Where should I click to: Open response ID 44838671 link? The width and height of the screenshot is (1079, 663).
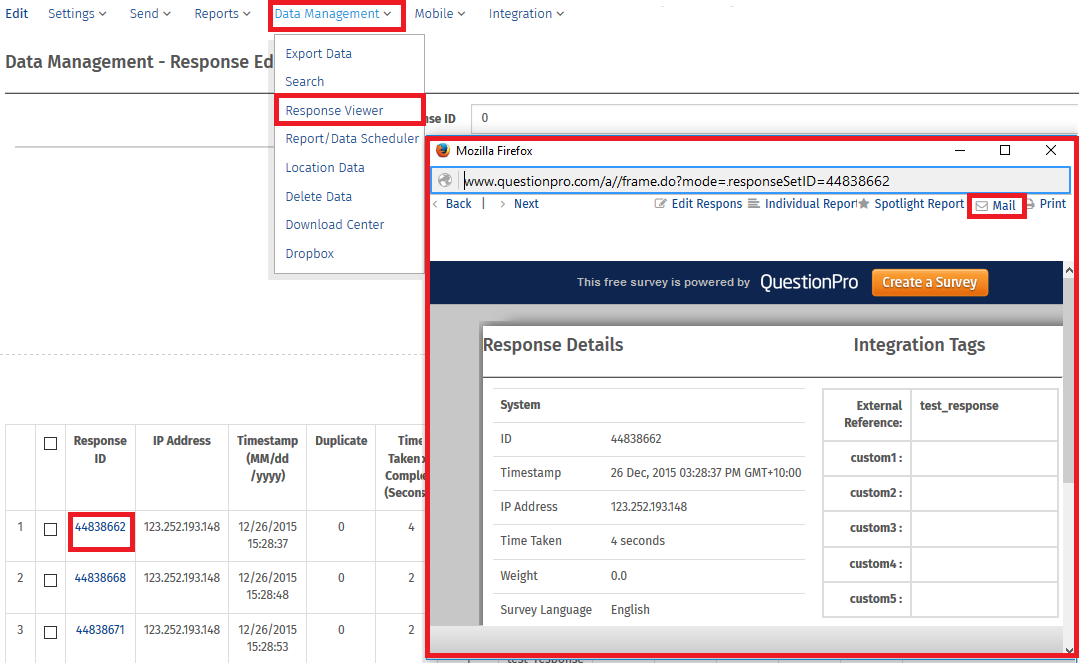tap(100, 629)
